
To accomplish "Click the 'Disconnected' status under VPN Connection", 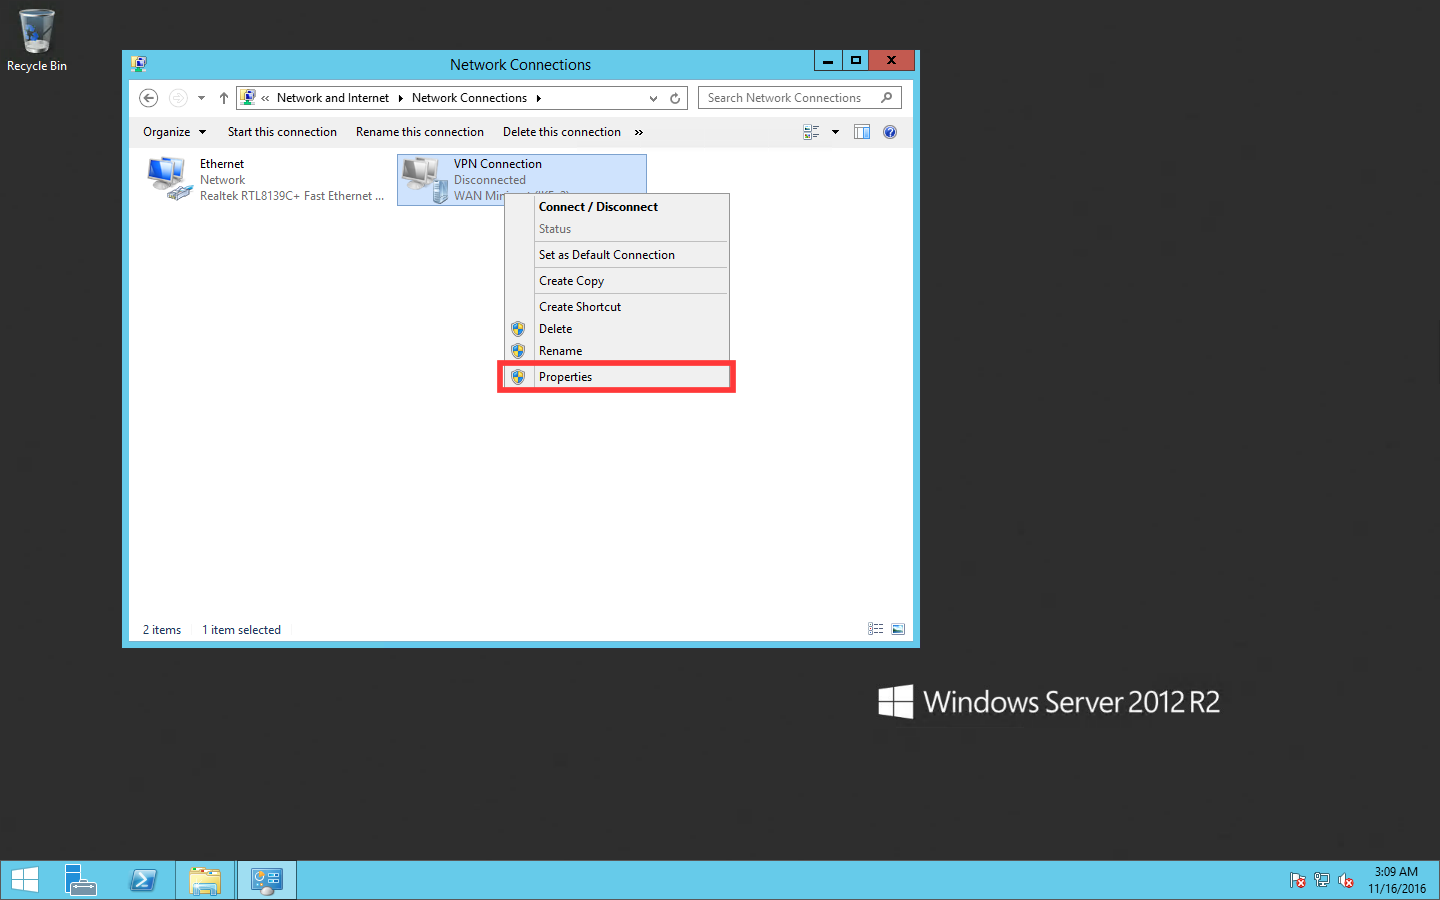I will (x=490, y=180).
